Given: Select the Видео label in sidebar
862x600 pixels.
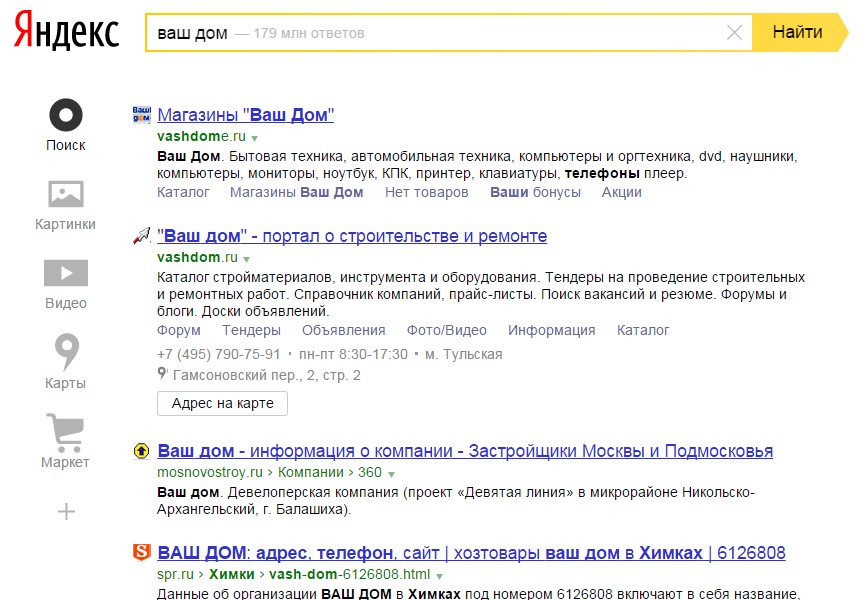Looking at the screenshot, I should [66, 303].
